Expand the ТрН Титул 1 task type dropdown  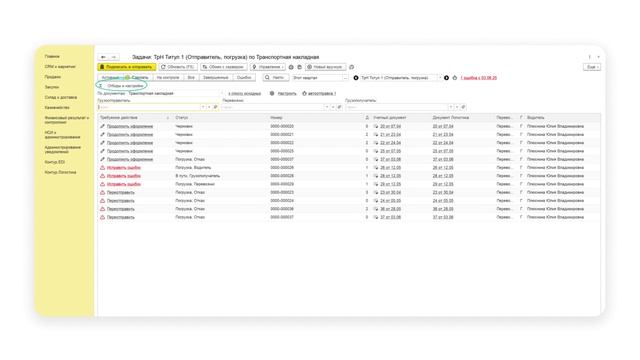[440, 78]
